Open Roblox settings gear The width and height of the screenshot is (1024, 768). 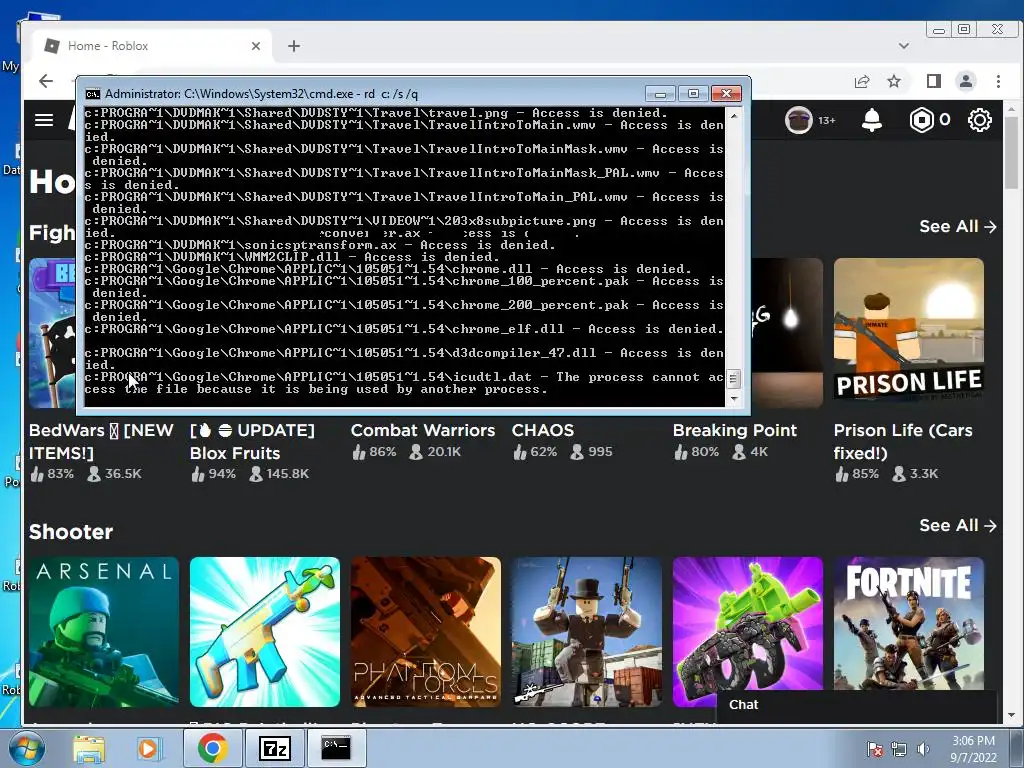[980, 120]
